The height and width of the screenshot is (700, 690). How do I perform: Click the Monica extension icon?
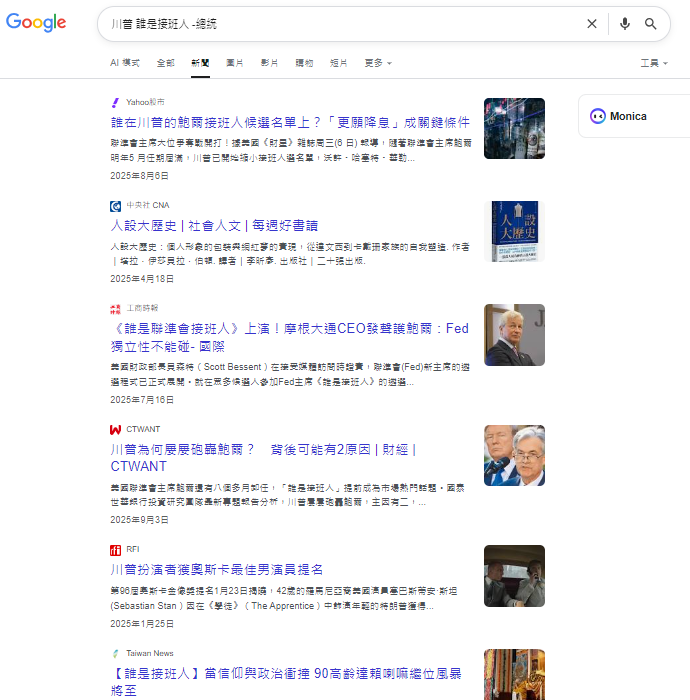click(598, 116)
